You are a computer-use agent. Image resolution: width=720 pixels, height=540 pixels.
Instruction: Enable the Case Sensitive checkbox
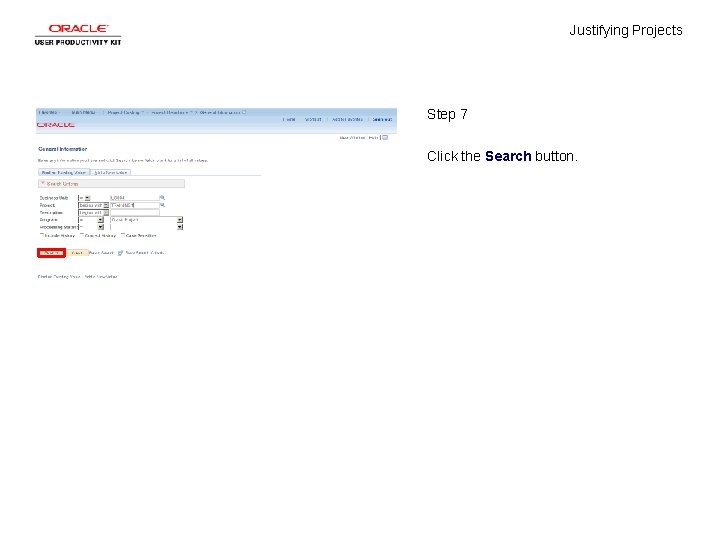123,235
